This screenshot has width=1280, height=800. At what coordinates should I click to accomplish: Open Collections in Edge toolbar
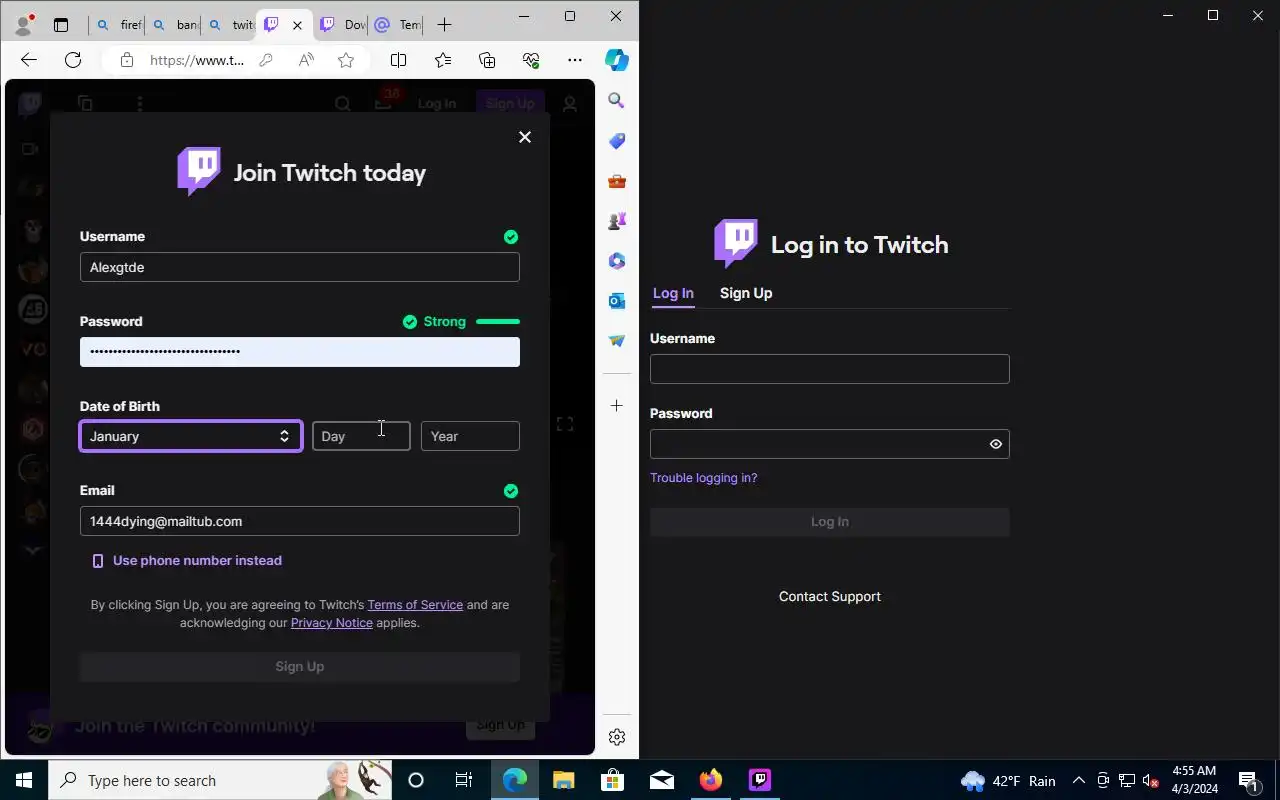pyautogui.click(x=487, y=60)
